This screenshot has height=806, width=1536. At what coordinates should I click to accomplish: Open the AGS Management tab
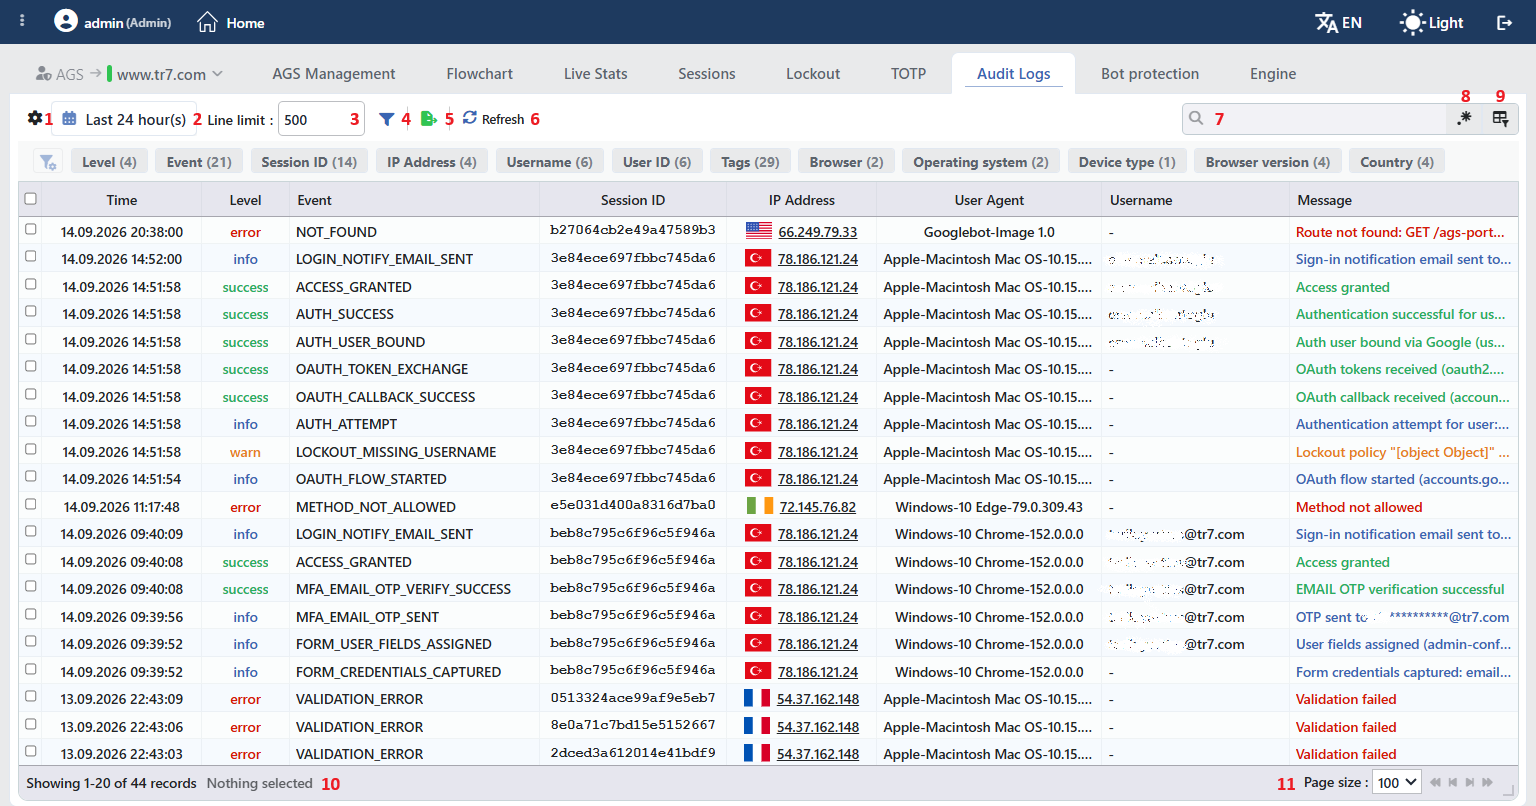coord(334,74)
